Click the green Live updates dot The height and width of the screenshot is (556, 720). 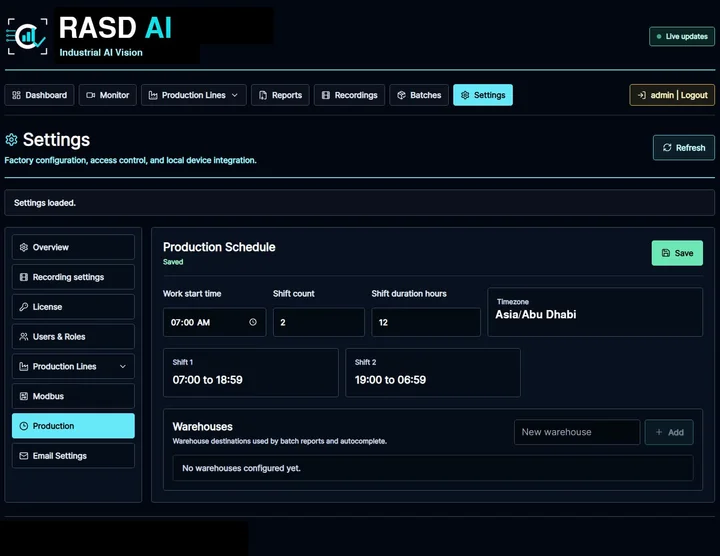pos(659,36)
